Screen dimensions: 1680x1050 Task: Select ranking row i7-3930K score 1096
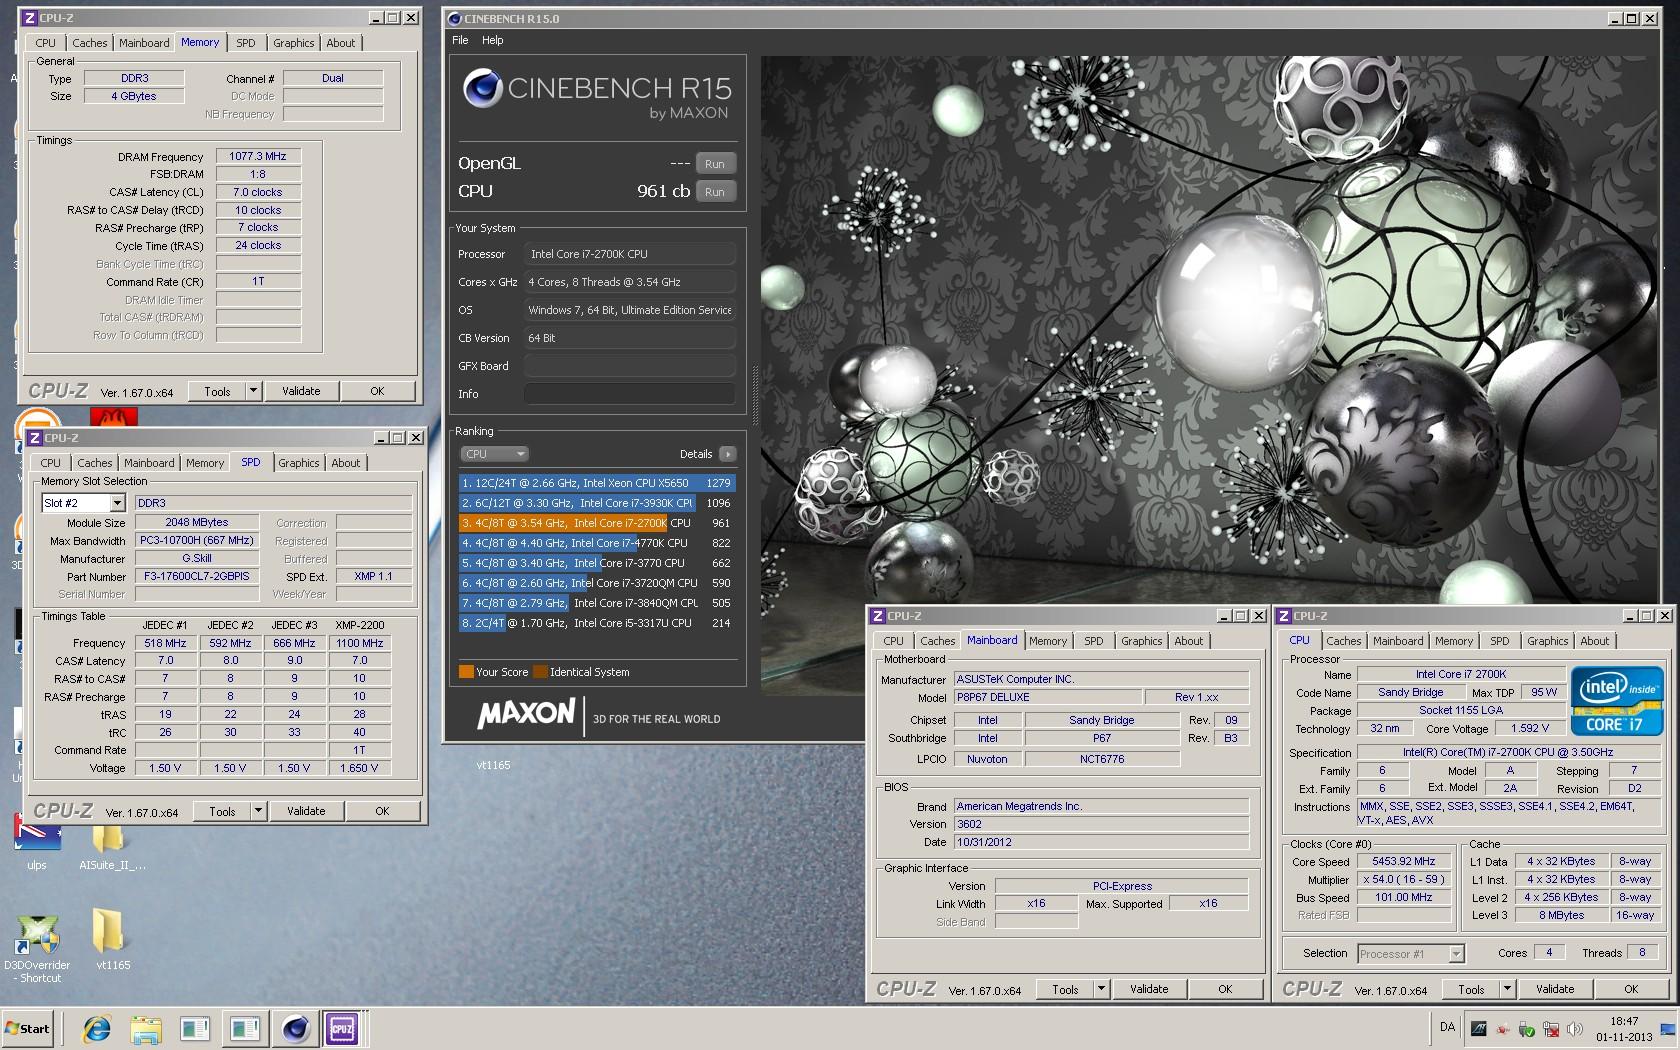click(x=597, y=503)
